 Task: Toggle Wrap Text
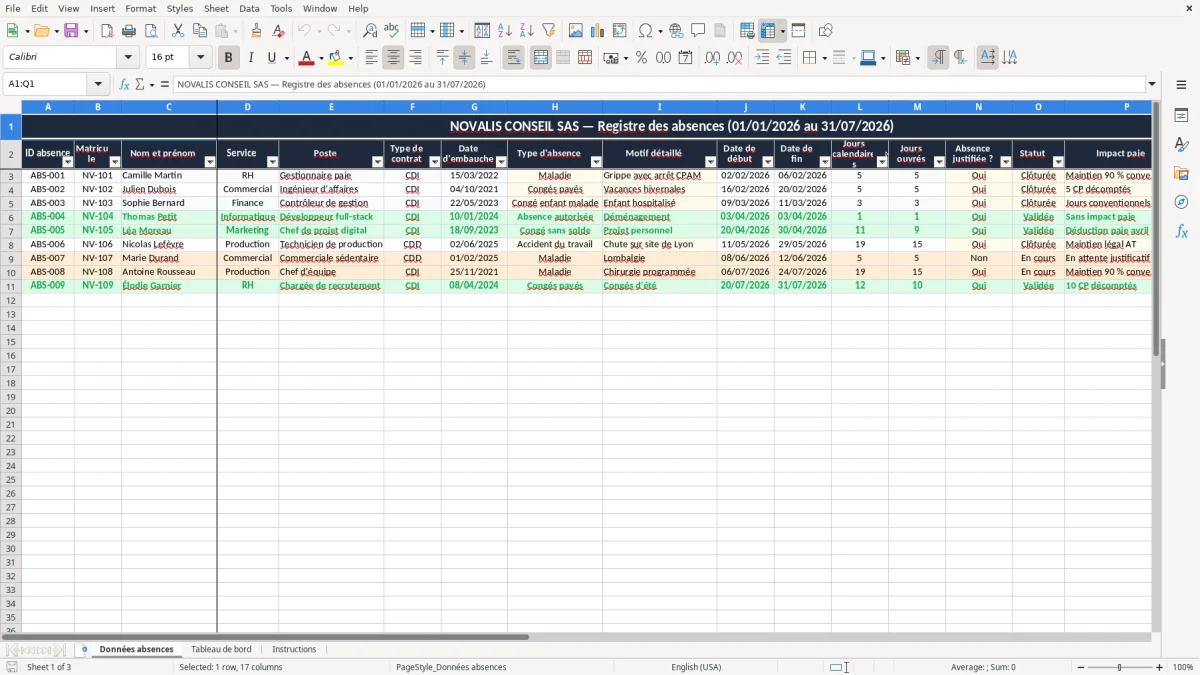click(513, 58)
